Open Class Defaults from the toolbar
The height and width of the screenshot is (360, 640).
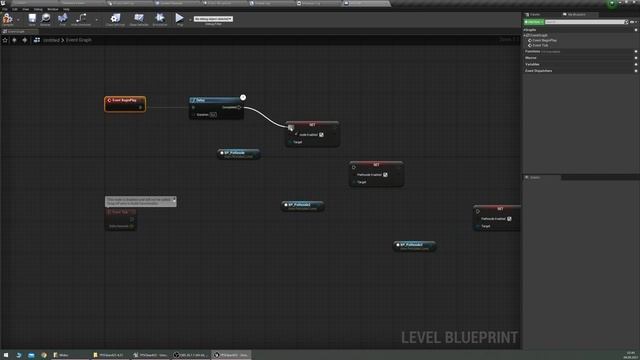pos(139,19)
